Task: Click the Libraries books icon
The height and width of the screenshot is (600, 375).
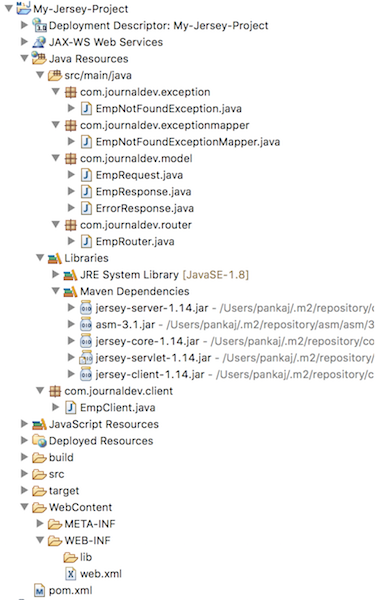Action: coord(55,258)
